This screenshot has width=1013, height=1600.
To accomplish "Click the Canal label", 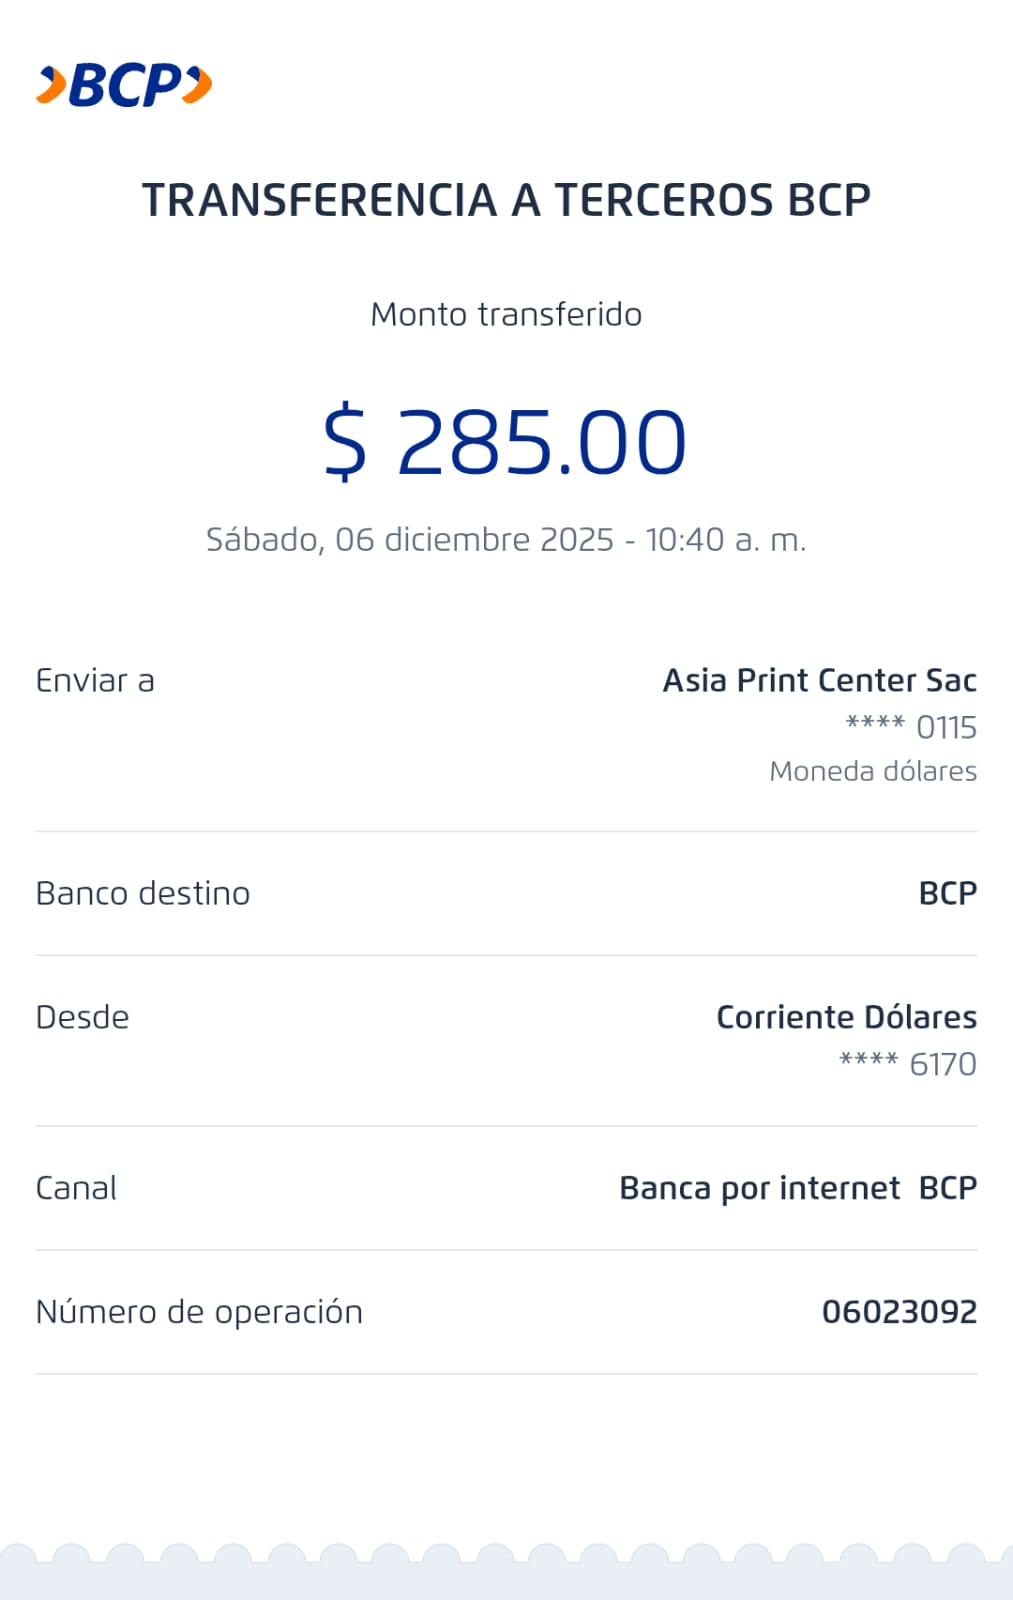I will coord(76,1188).
